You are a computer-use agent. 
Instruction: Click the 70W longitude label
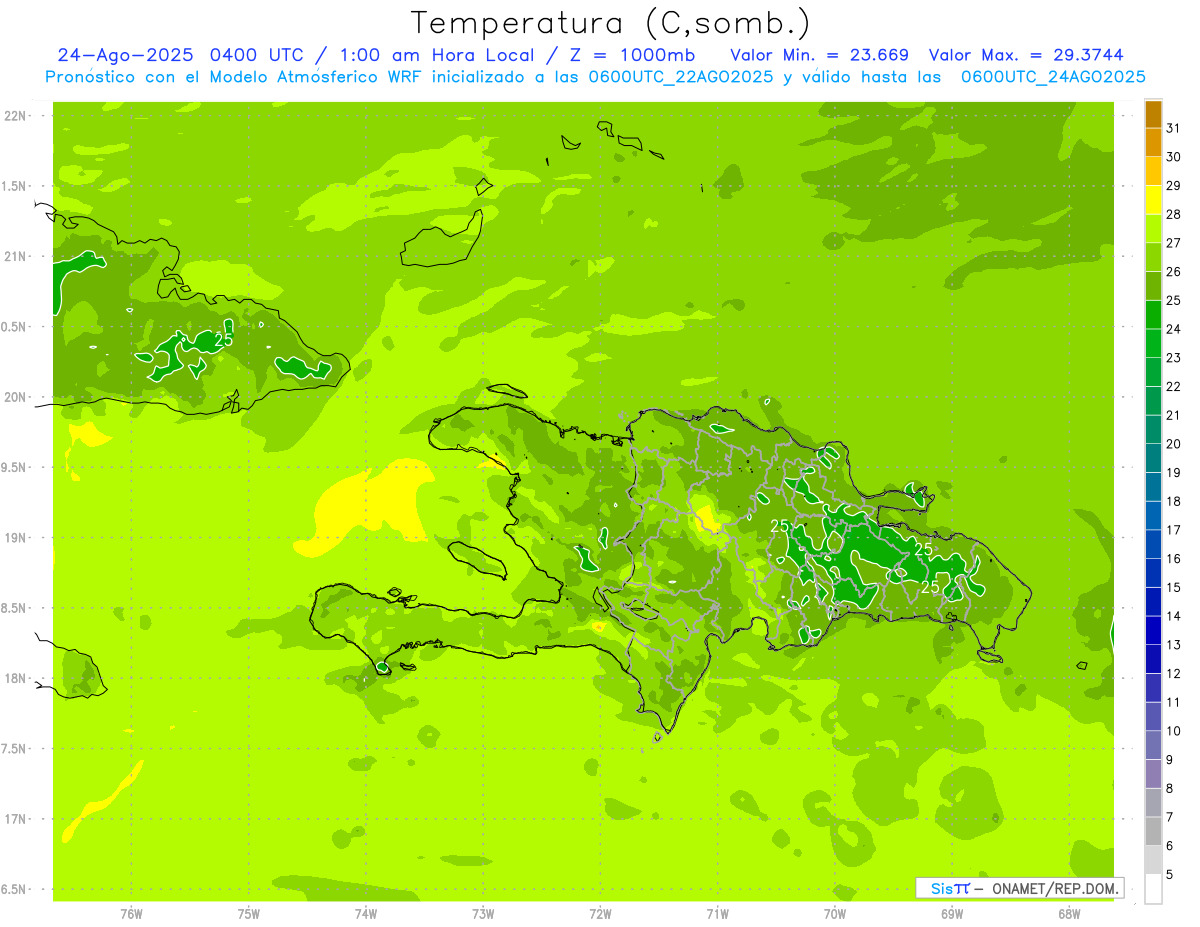pos(835,913)
